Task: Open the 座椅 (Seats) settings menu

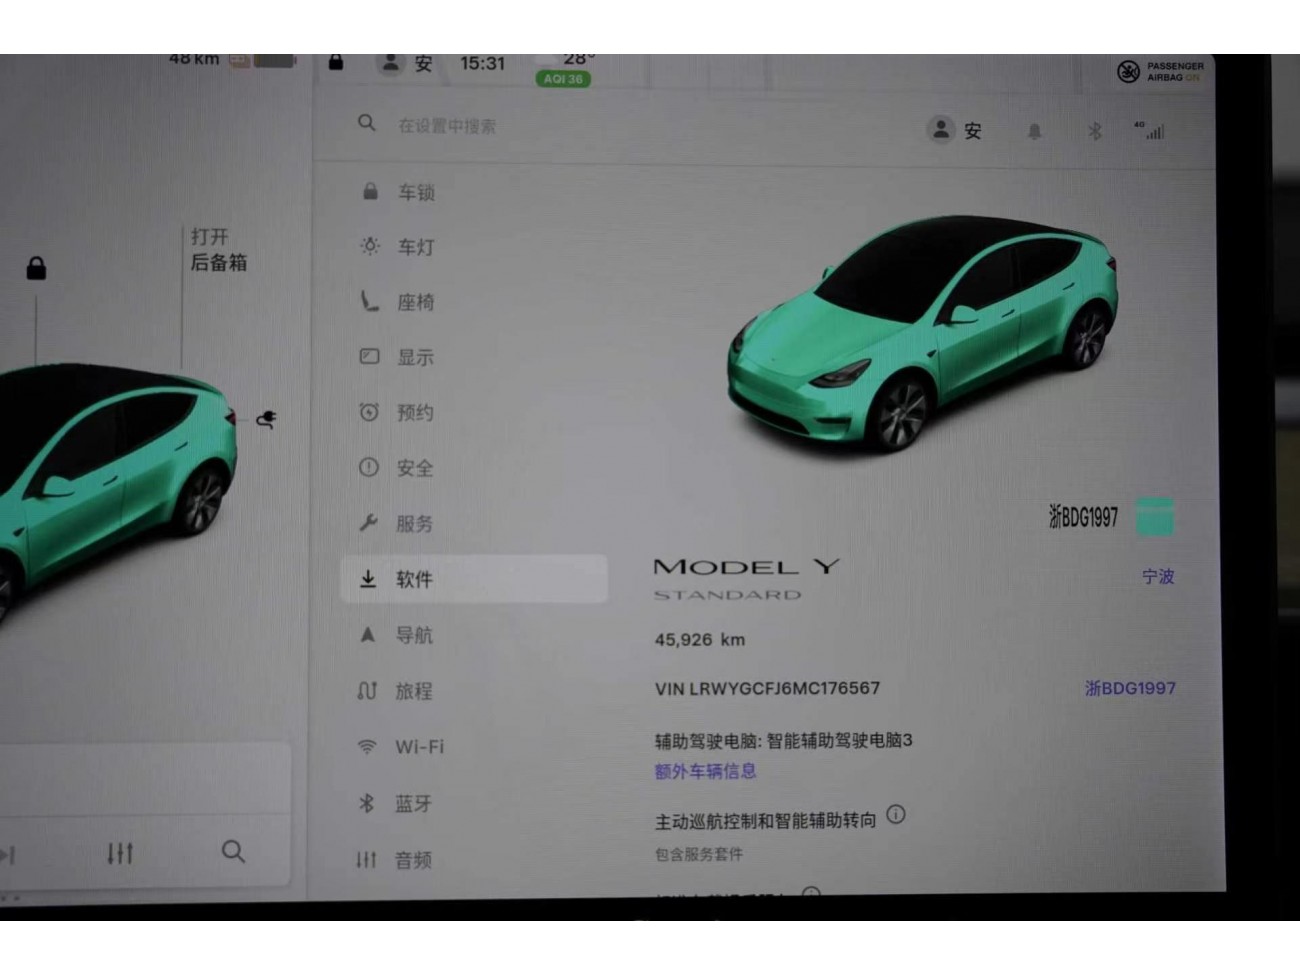Action: point(473,302)
